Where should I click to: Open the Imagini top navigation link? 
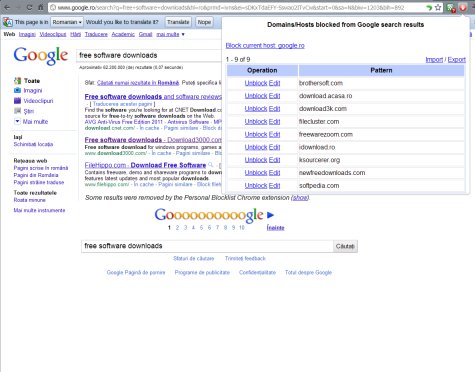tap(27, 34)
